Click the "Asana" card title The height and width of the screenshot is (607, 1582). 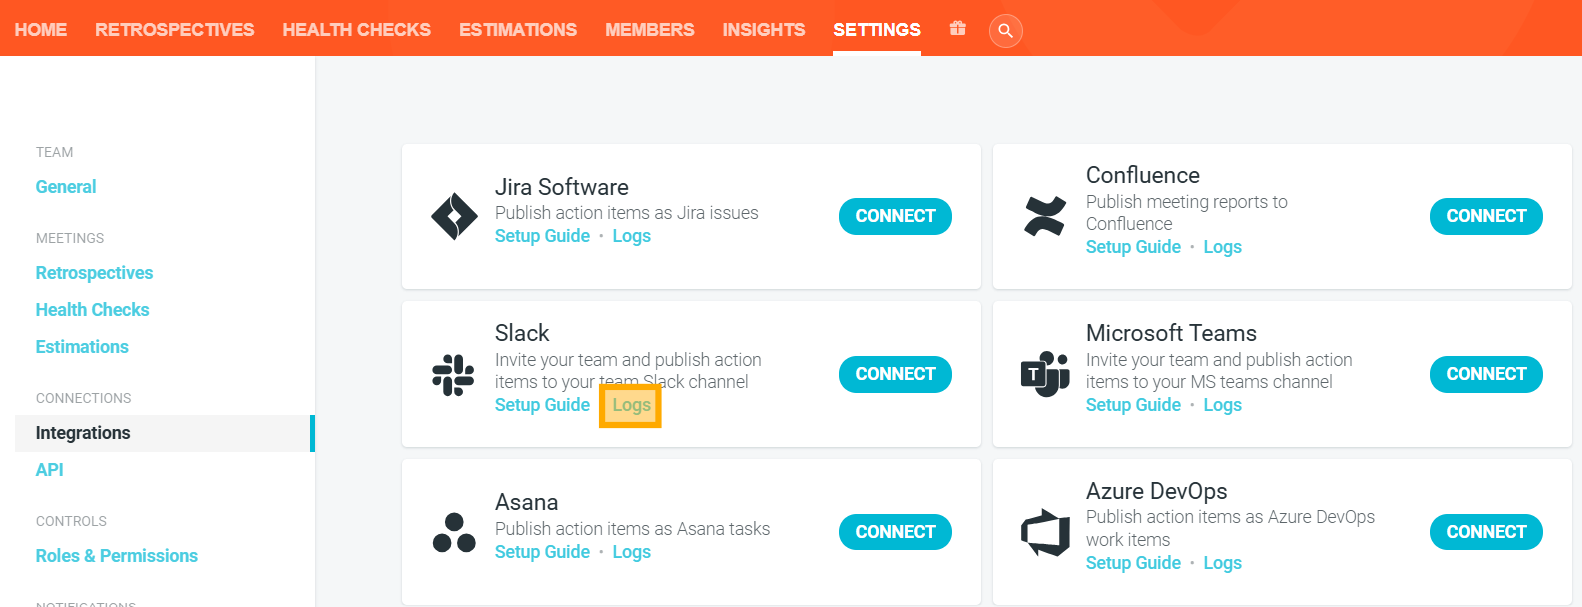[x=526, y=502]
